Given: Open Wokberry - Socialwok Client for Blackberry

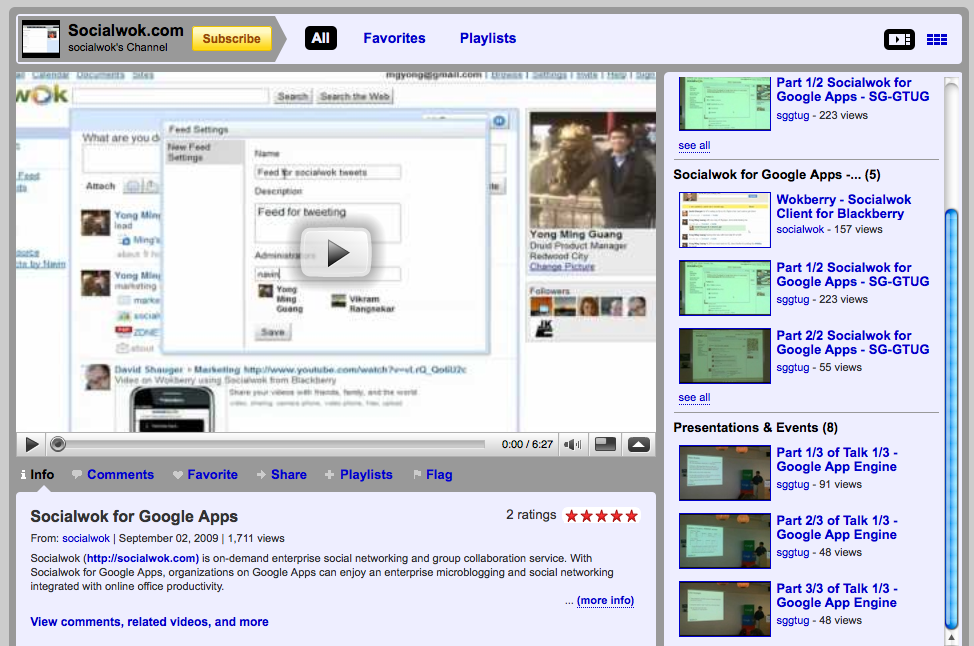Looking at the screenshot, I should (844, 206).
